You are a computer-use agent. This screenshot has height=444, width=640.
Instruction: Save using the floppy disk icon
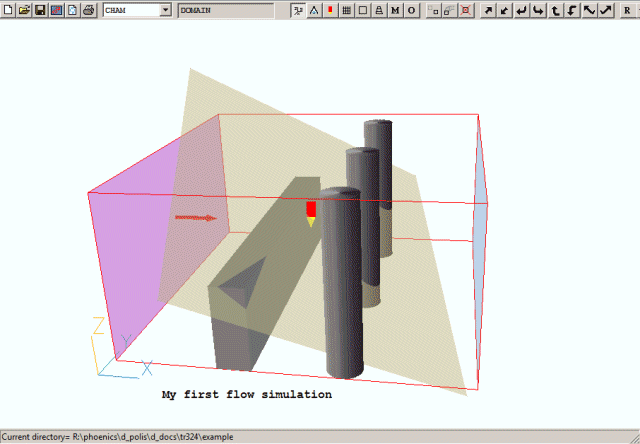pos(39,10)
